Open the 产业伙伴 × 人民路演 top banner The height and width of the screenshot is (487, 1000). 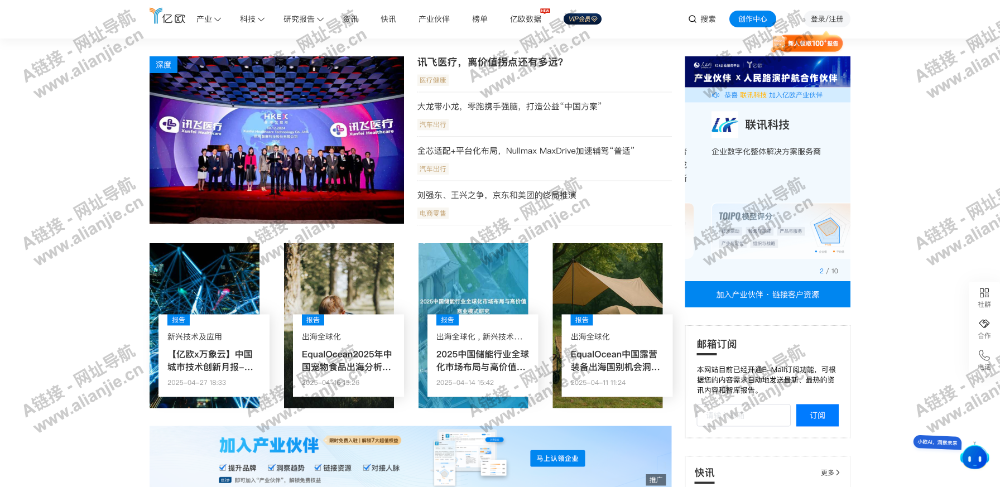click(x=767, y=71)
